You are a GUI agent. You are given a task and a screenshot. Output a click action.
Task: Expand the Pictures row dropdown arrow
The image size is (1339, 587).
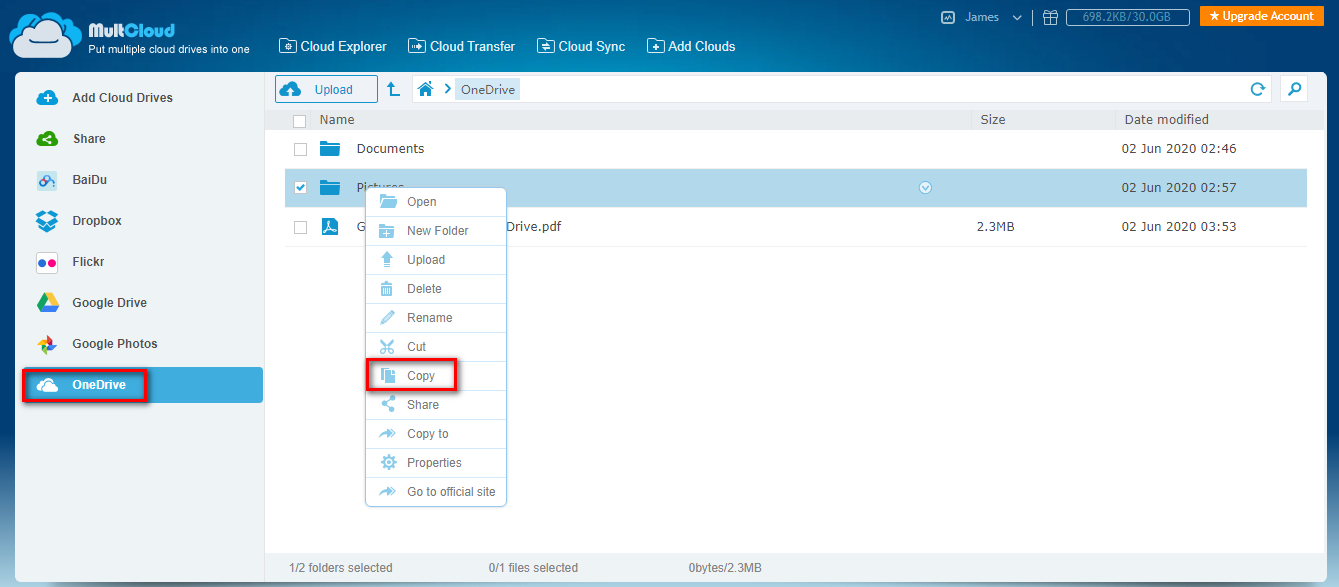pyautogui.click(x=925, y=187)
